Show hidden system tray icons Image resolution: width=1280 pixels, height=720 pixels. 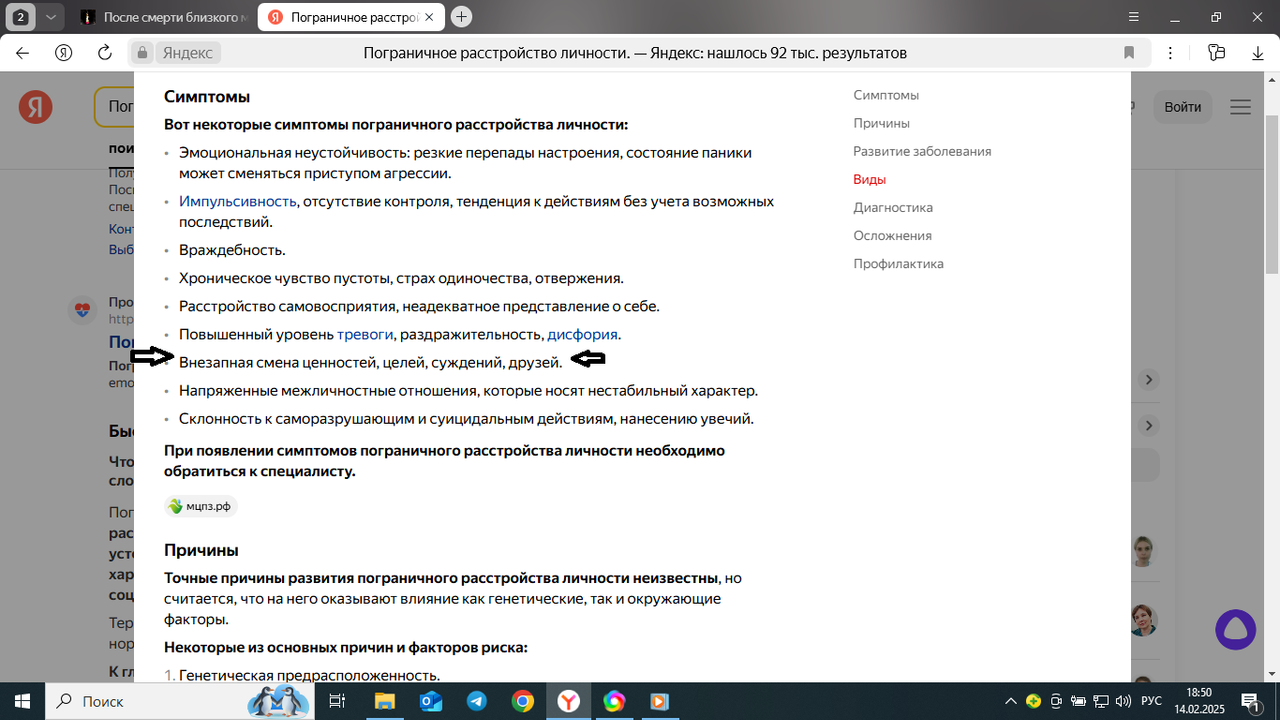point(1011,701)
